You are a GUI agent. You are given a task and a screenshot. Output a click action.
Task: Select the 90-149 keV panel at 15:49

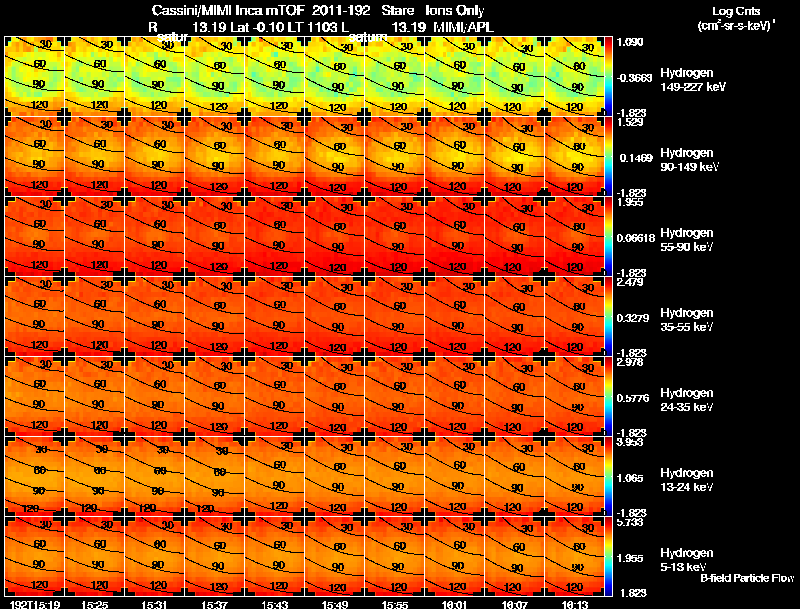click(x=335, y=156)
